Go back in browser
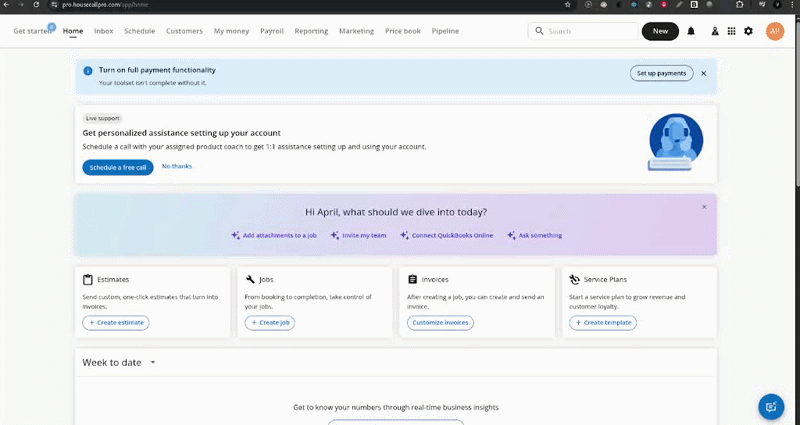Screen dimensions: 800x425 [7, 5]
